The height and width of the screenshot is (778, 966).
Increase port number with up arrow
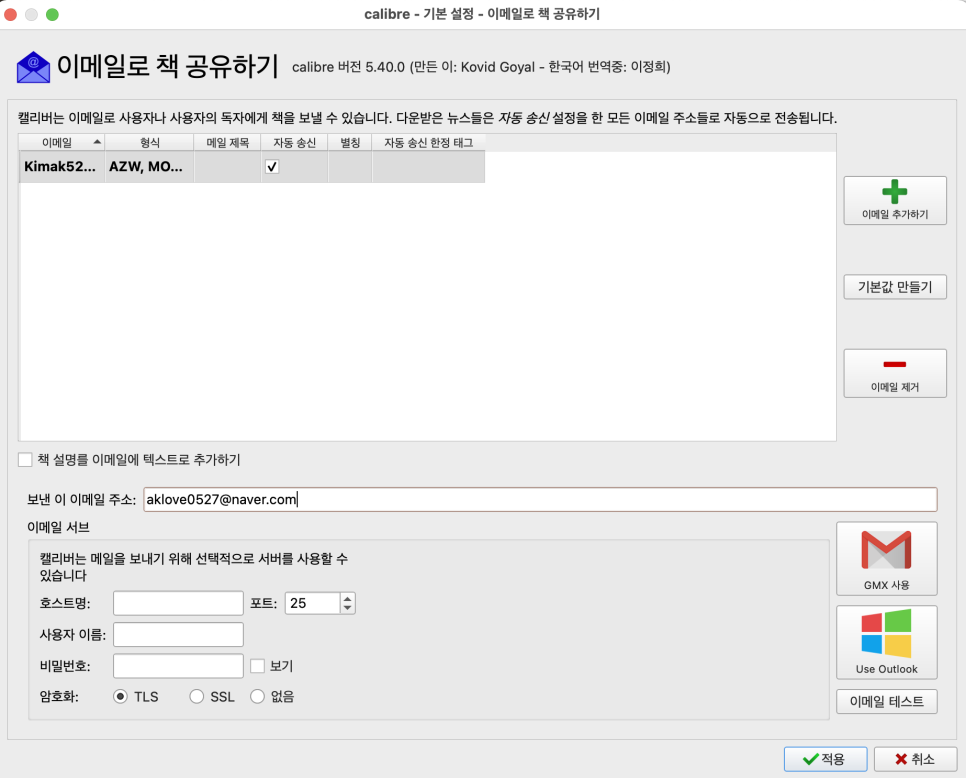(347, 598)
